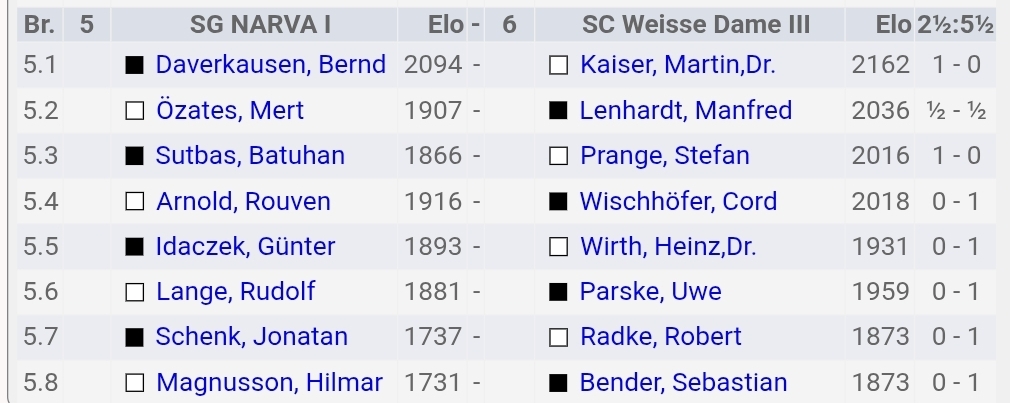The image size is (1010, 403).
Task: Open Radke, Robert player profile
Action: click(660, 337)
